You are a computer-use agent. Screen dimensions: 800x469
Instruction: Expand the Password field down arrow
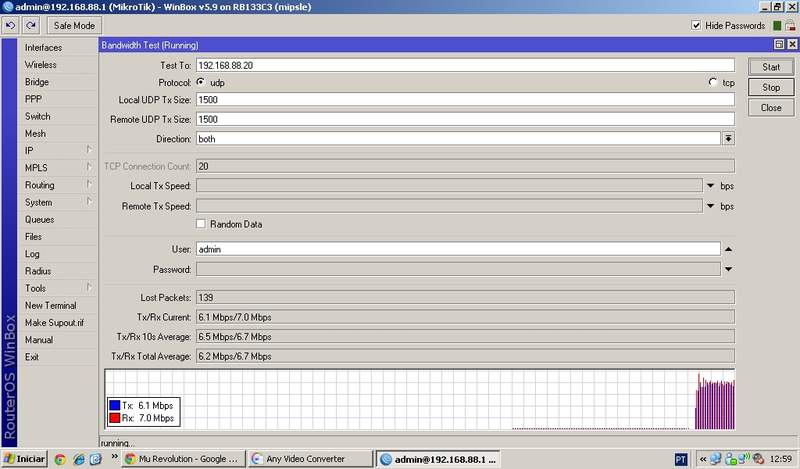pos(729,269)
